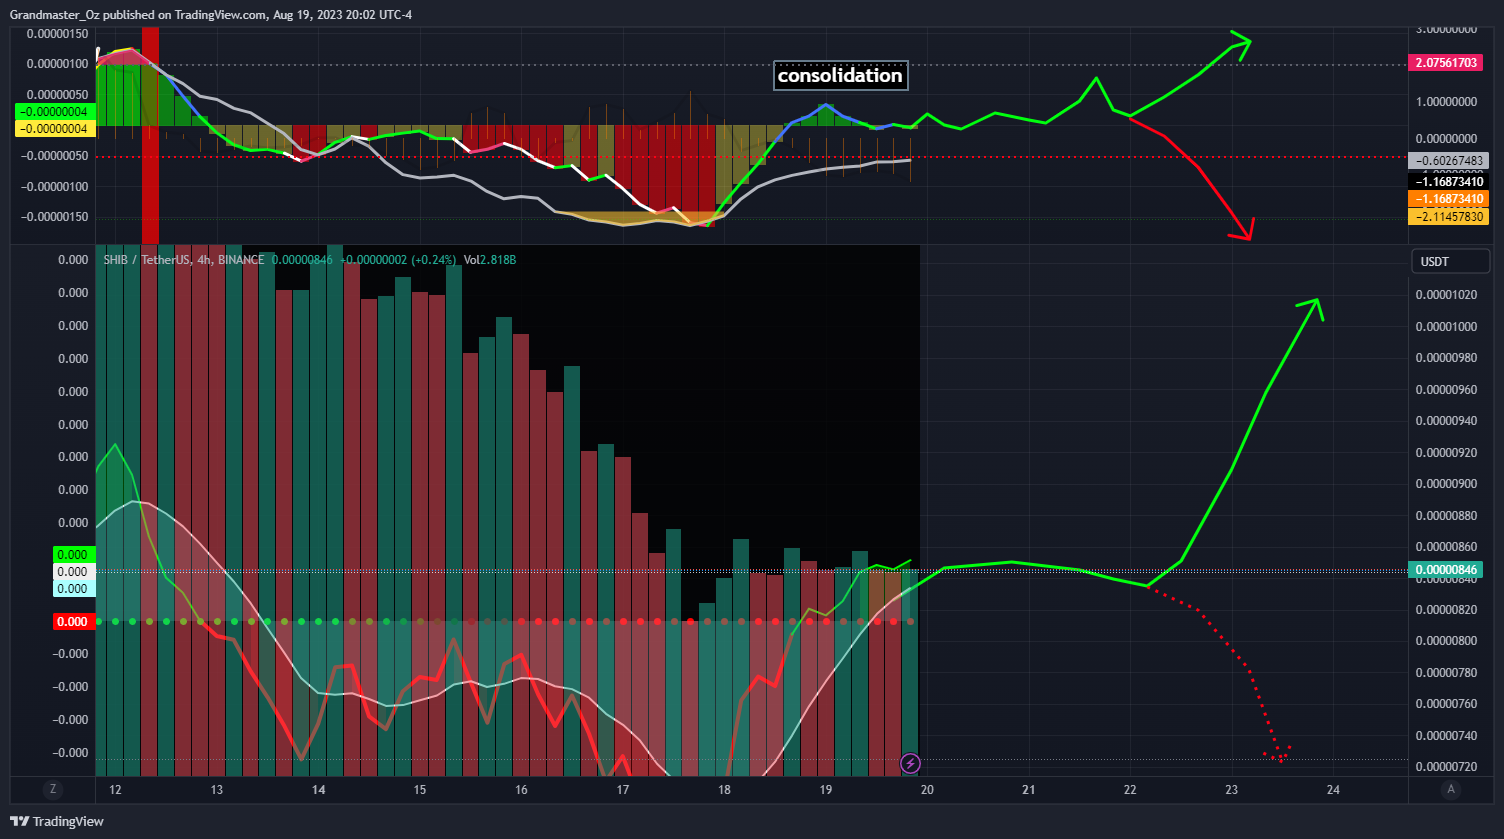Select the consolidation text label
Viewport: 1504px width, 839px height.
pyautogui.click(x=840, y=76)
